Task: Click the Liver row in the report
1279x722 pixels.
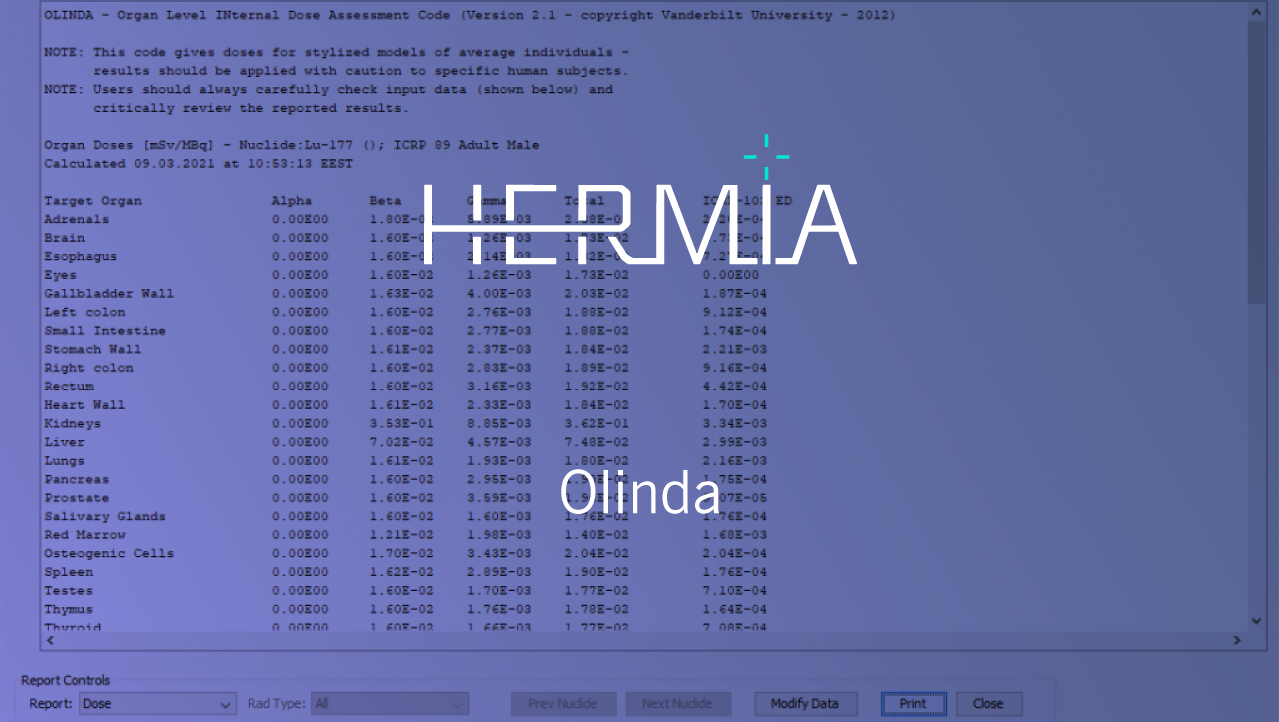Action: (x=64, y=442)
